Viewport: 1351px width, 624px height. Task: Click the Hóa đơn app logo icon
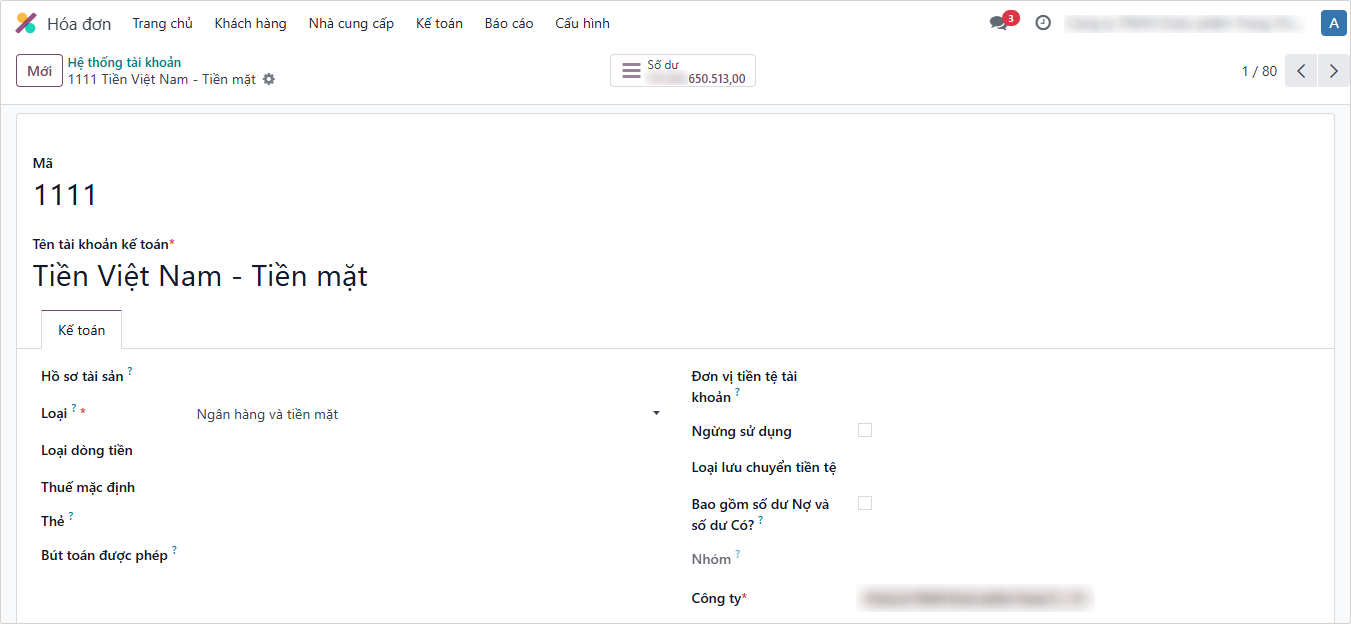pyautogui.click(x=26, y=23)
